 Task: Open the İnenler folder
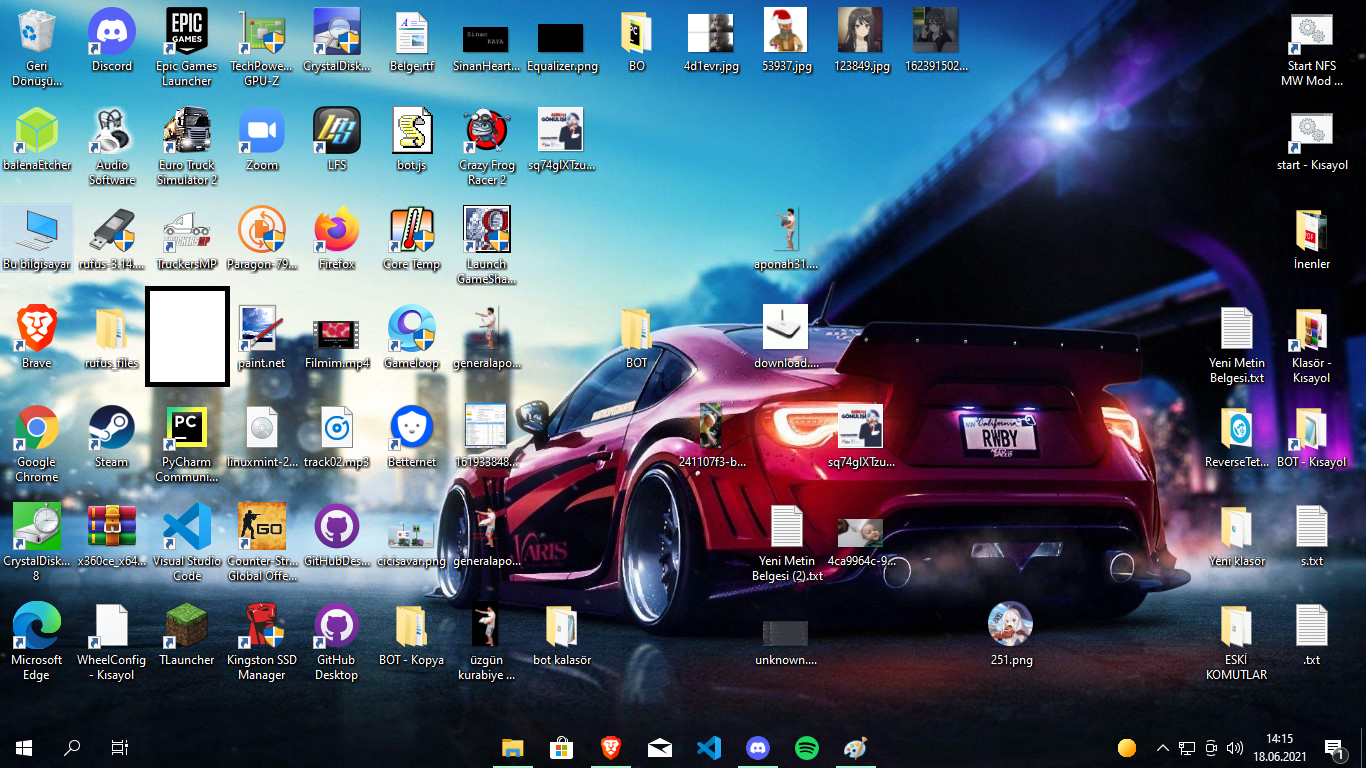tap(1312, 239)
